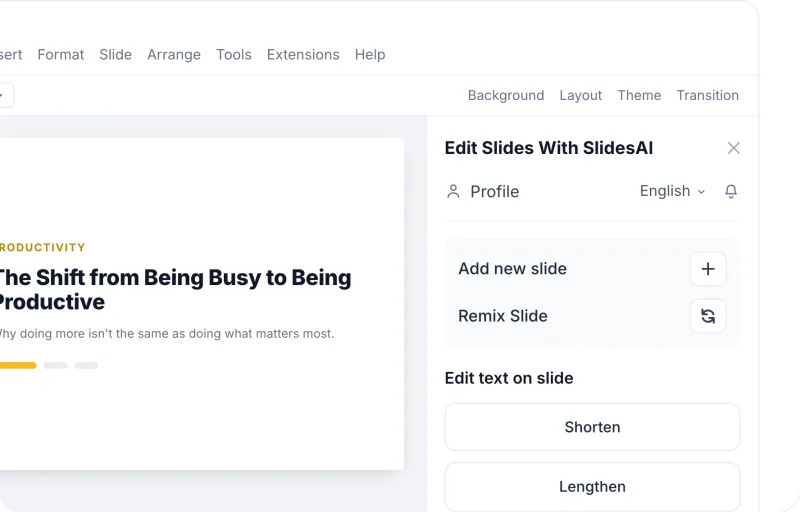This screenshot has height=512, width=800.
Task: Select the slide title about Being Productive
Action: coord(175,290)
